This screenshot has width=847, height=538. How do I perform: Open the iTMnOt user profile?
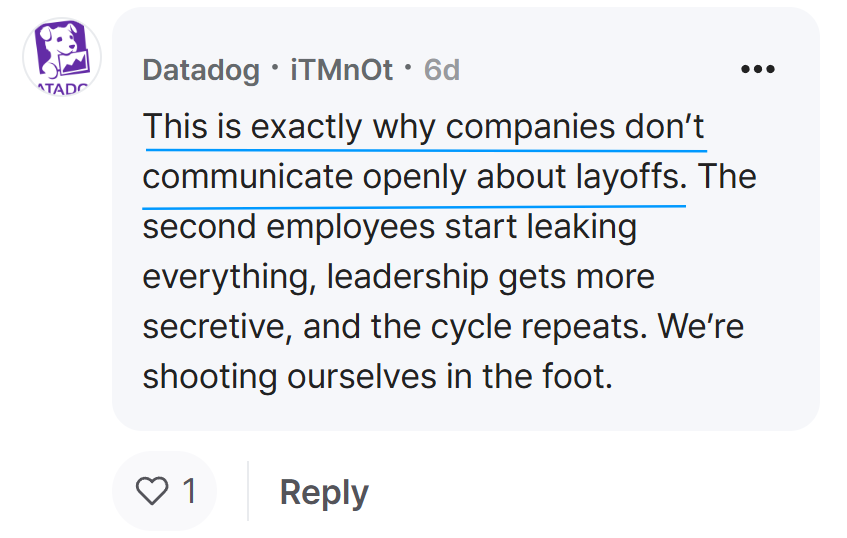click(x=341, y=70)
